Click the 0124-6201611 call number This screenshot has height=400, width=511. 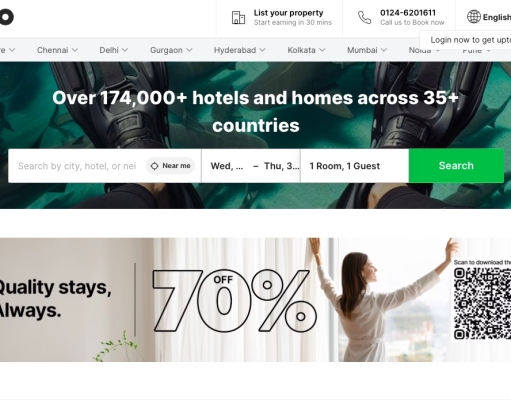tap(408, 13)
